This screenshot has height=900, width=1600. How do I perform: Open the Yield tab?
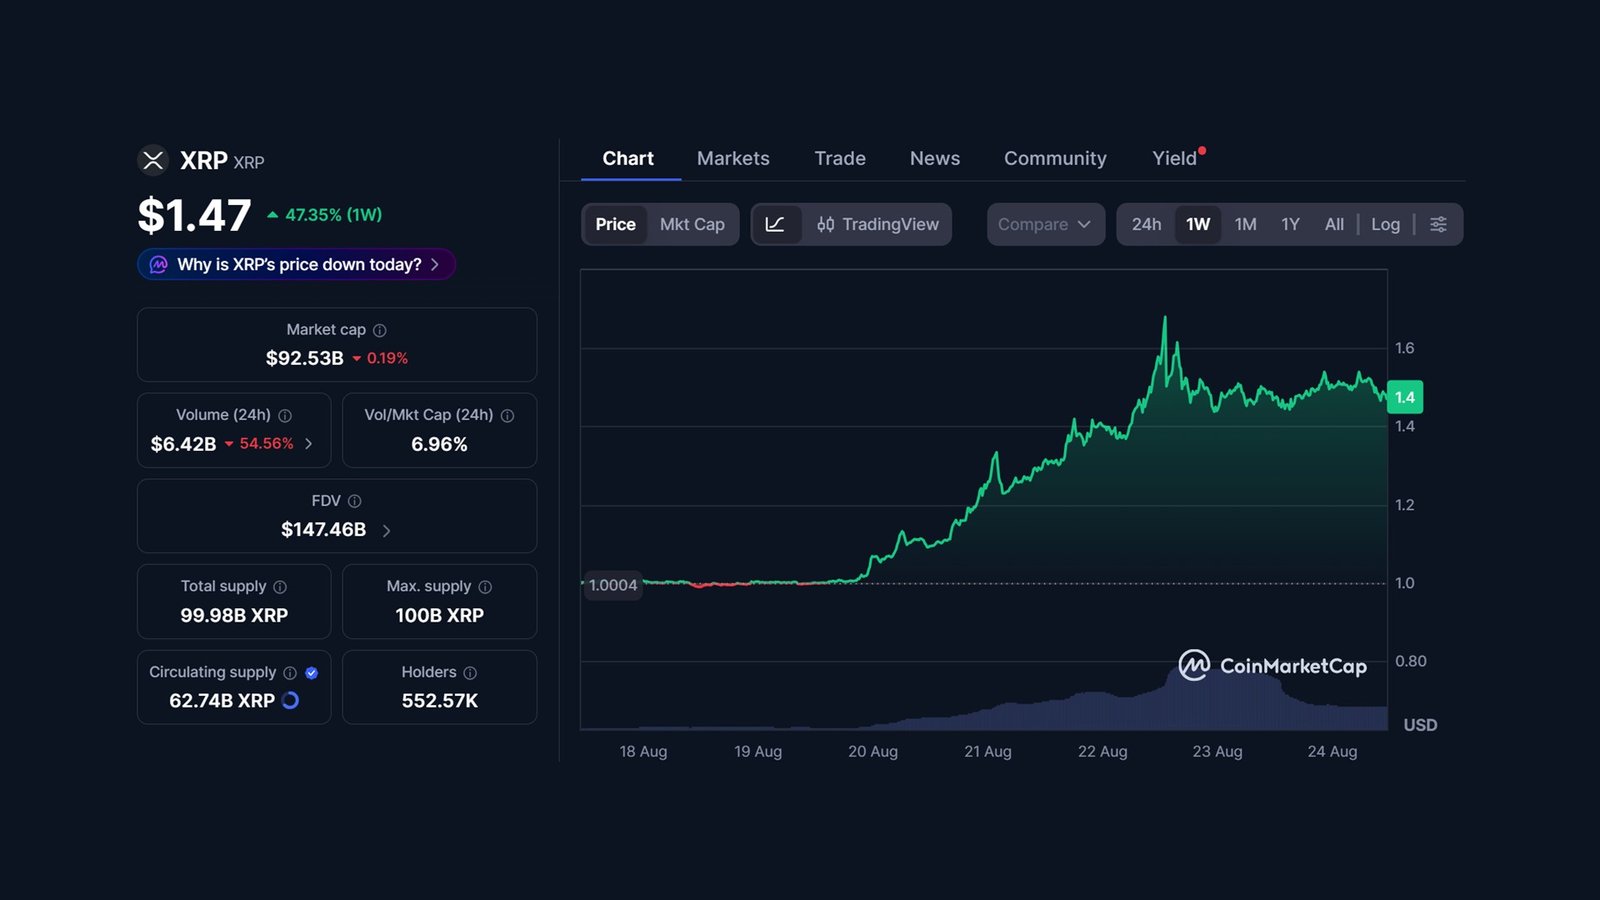pyautogui.click(x=1175, y=158)
